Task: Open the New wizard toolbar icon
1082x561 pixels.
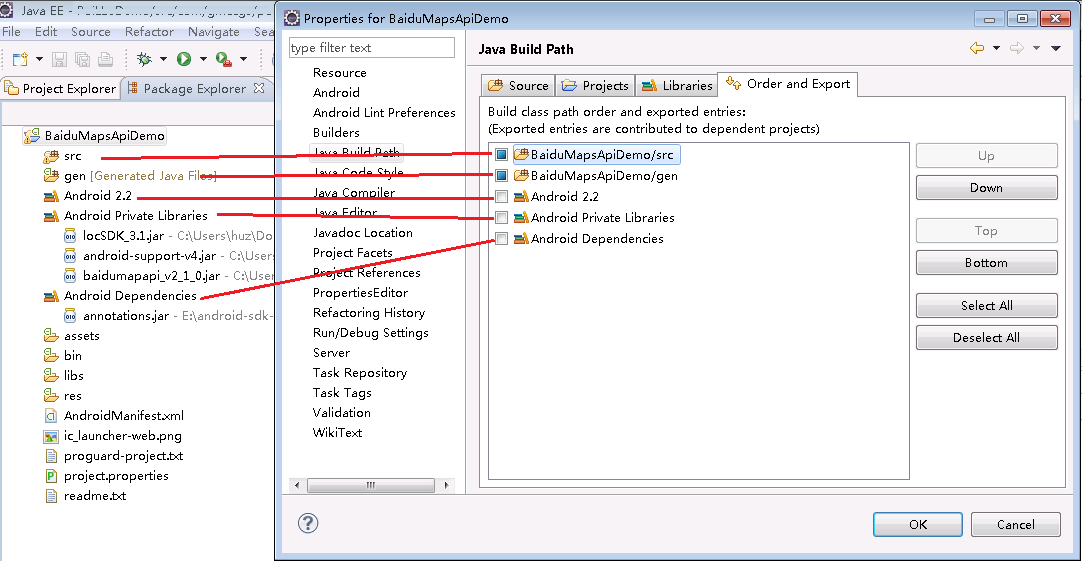Action: pos(20,59)
